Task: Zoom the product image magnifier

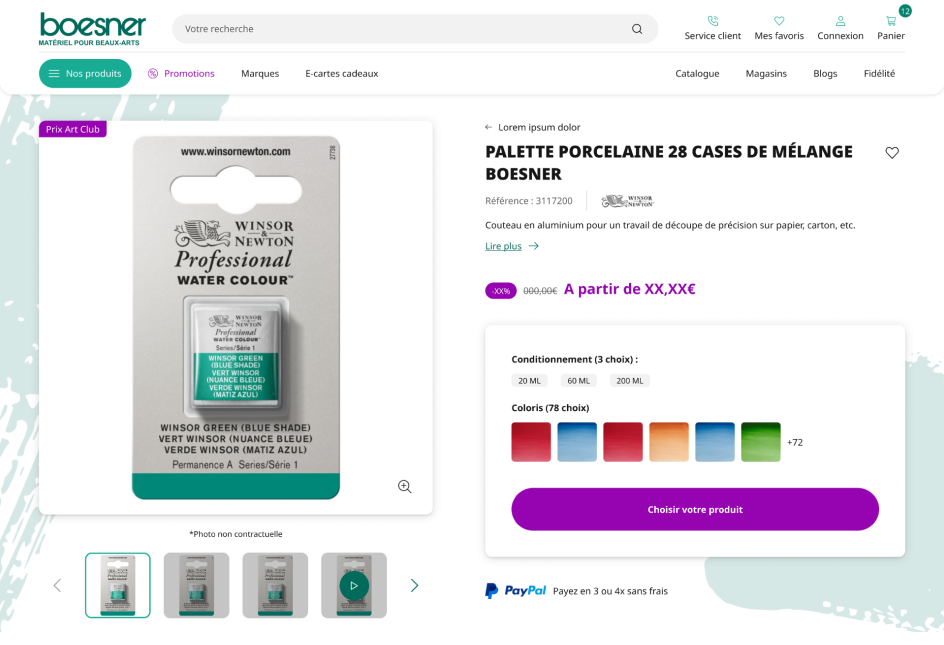Action: 404,486
